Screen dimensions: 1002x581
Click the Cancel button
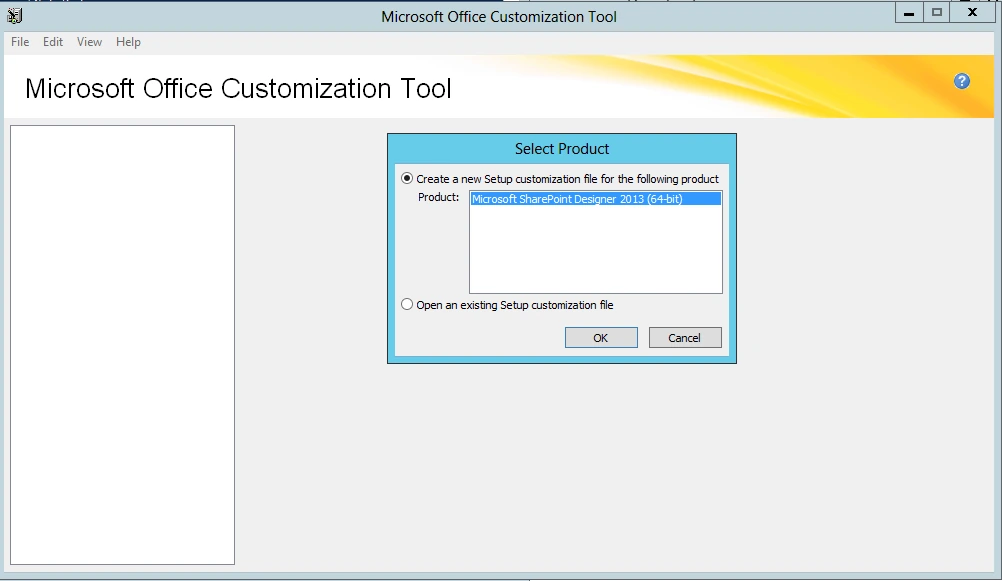click(x=684, y=337)
